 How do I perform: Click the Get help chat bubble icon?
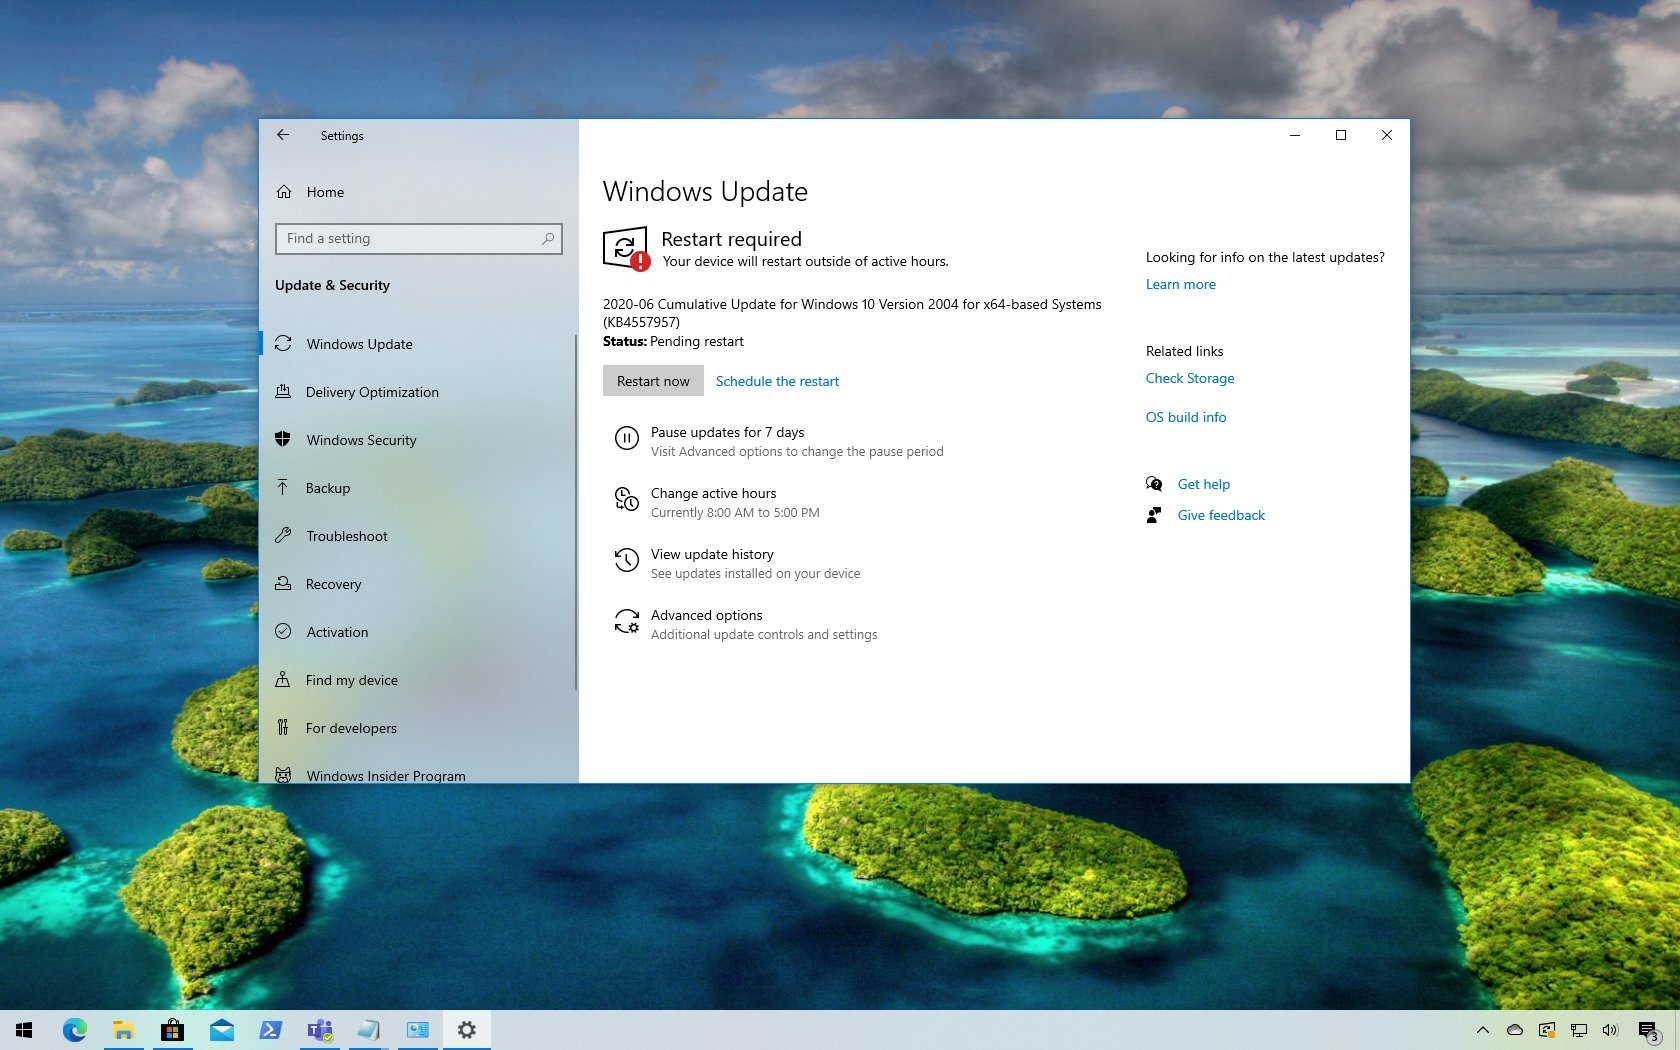[x=1154, y=484]
